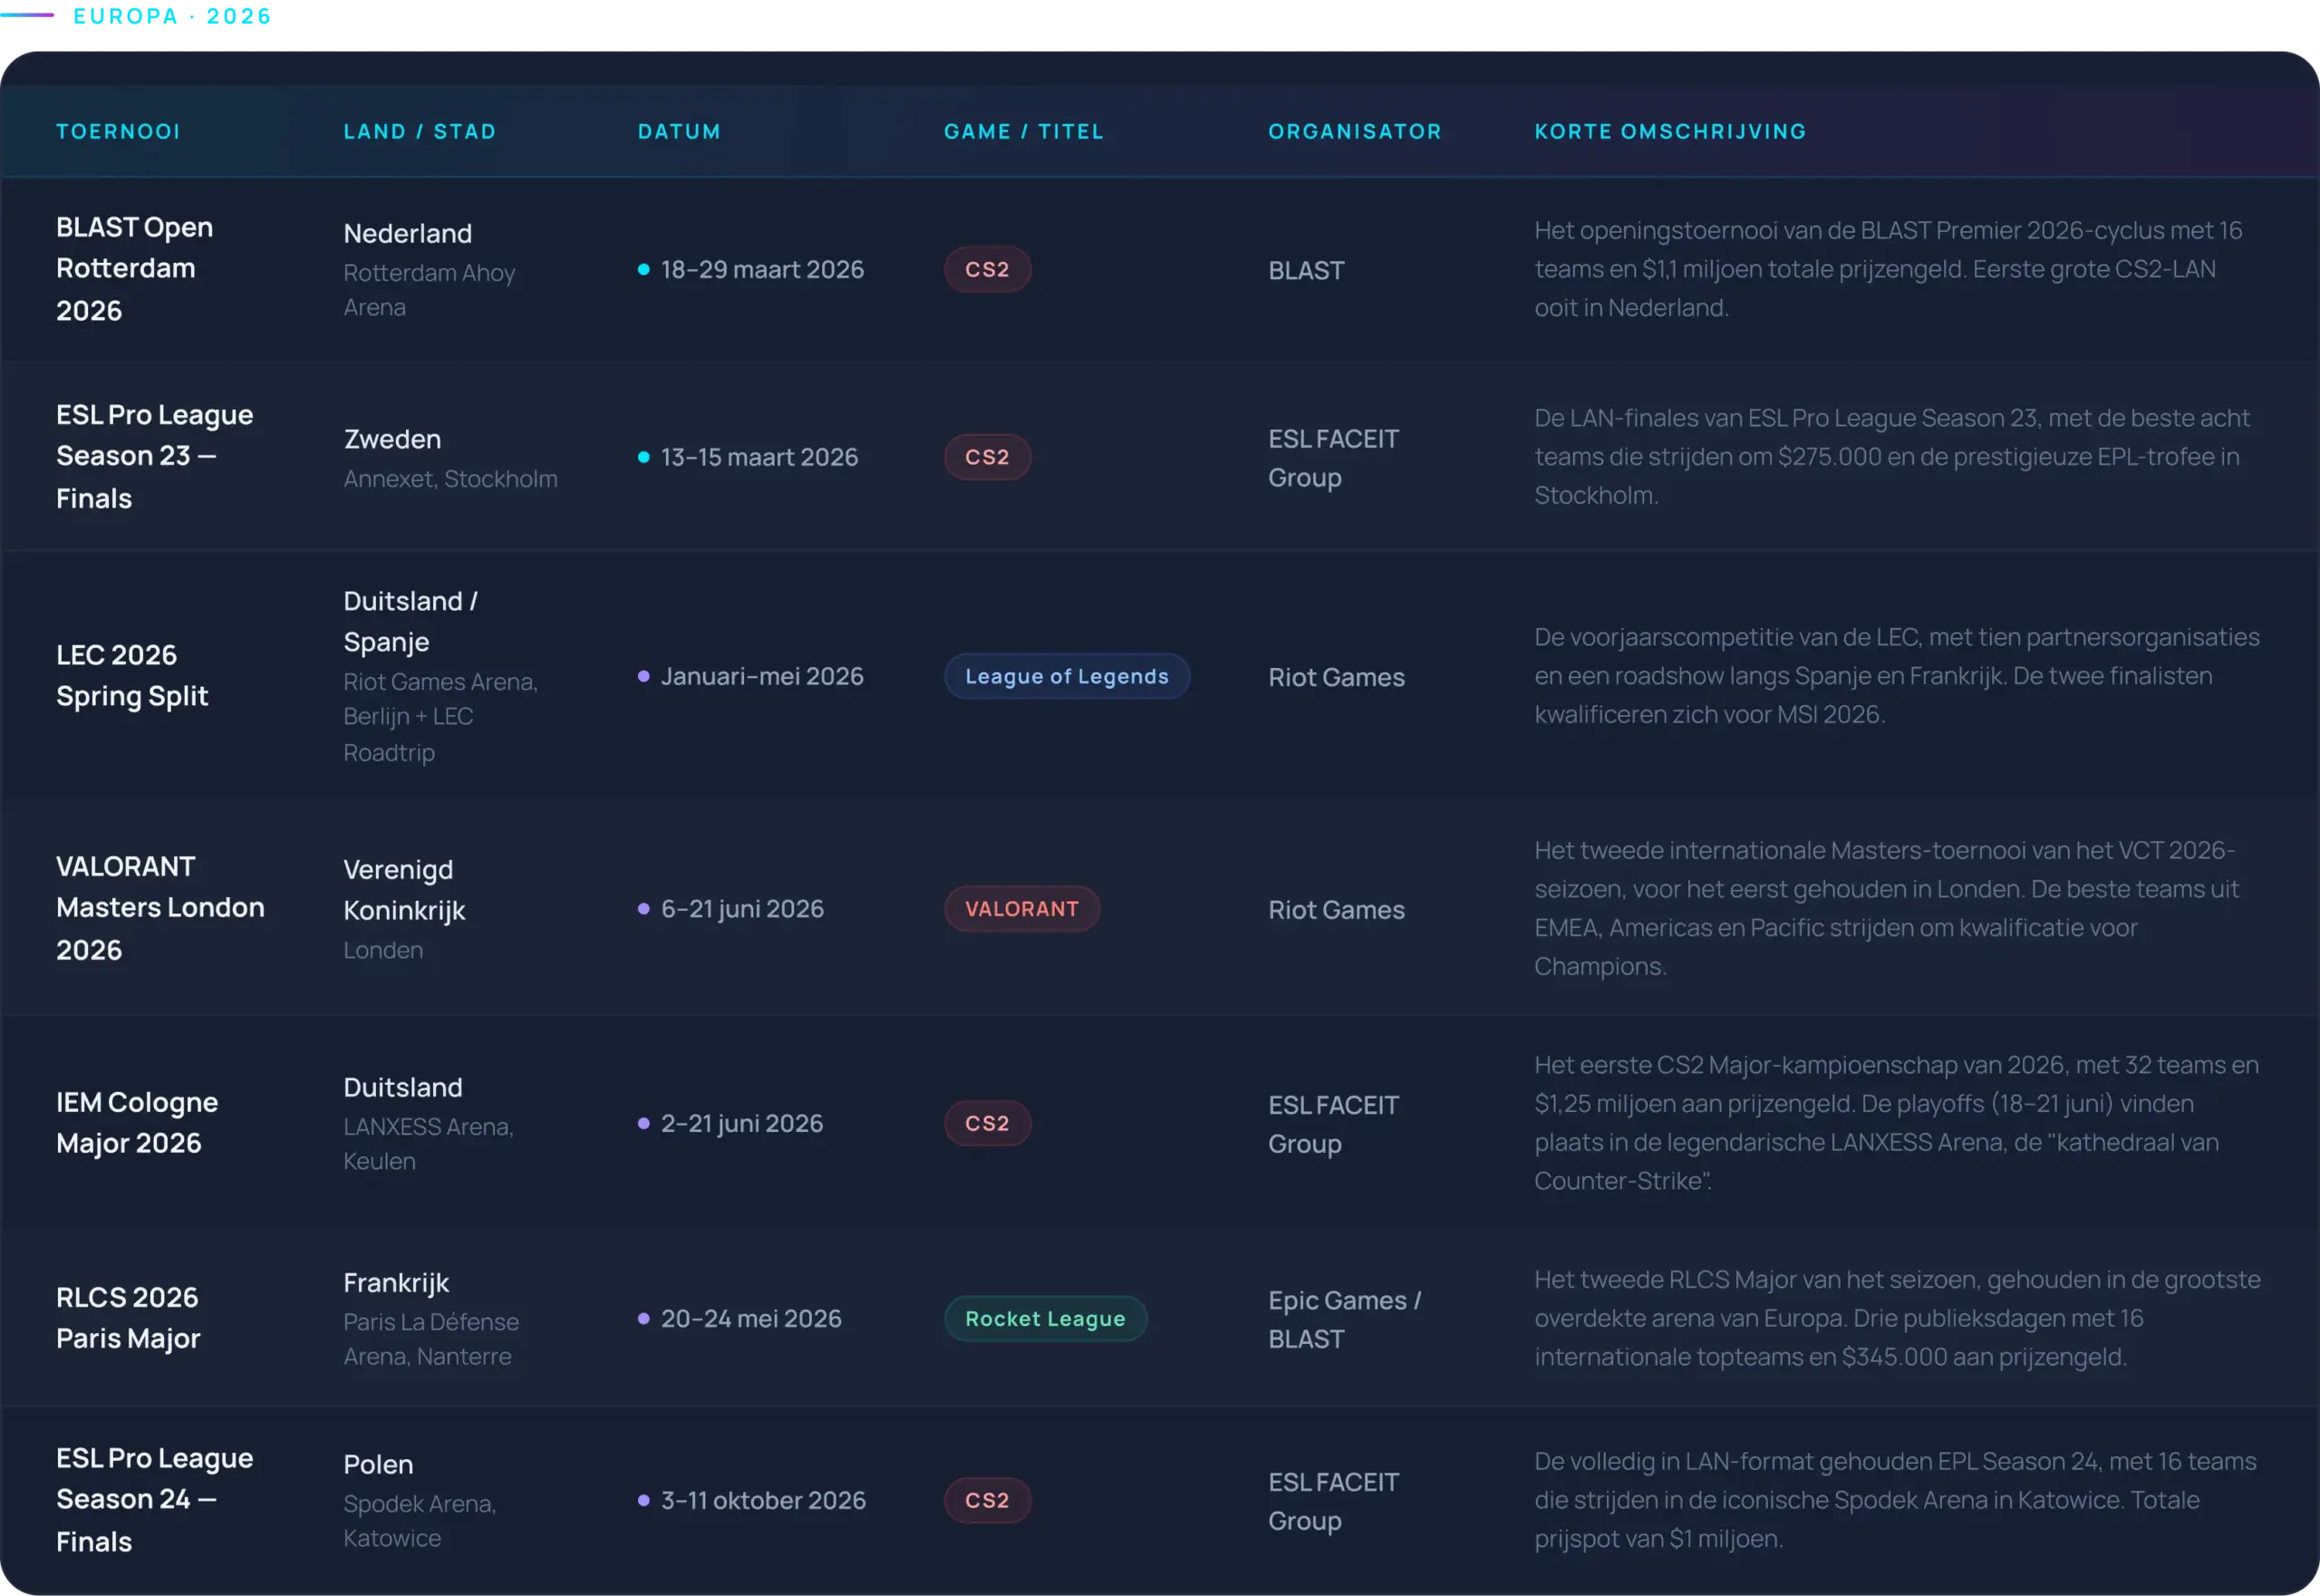Click the ORGANISATOR column header
The height and width of the screenshot is (1596, 2320).
[1354, 131]
